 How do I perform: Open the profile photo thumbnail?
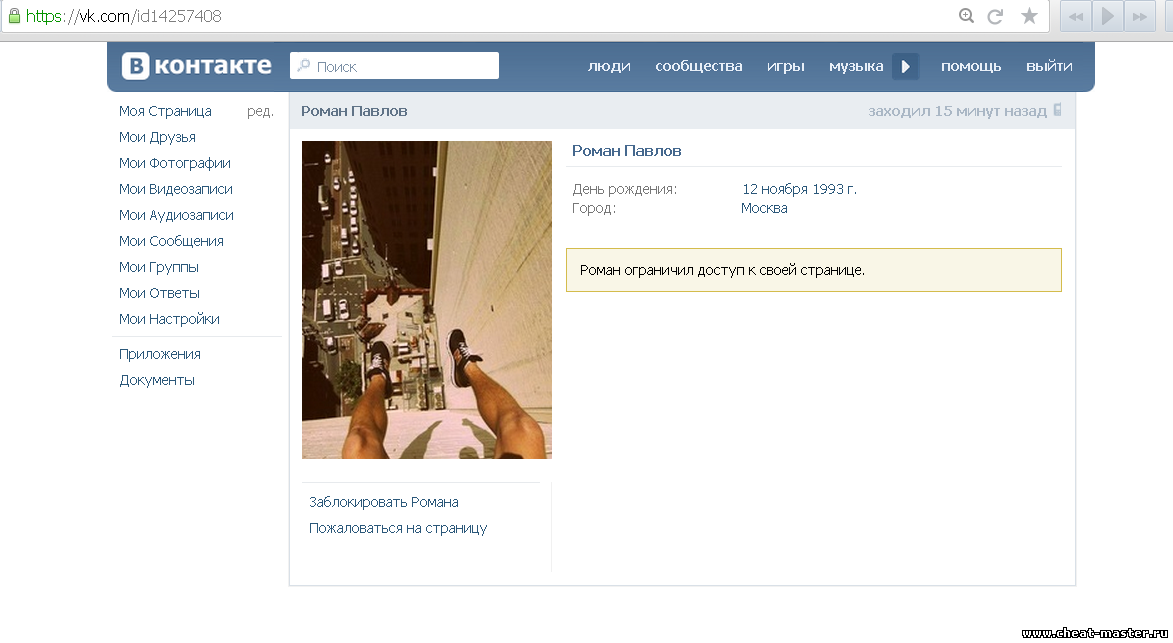coord(427,300)
